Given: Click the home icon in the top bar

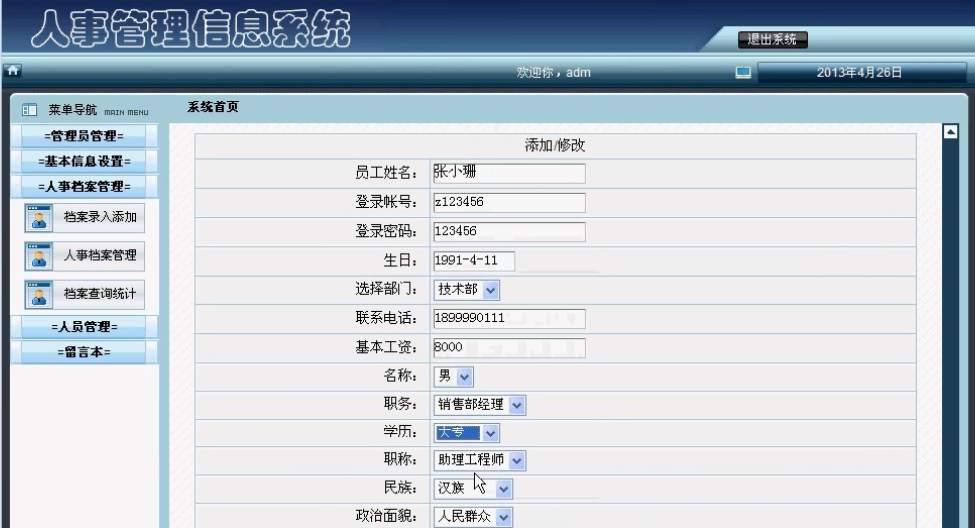Looking at the screenshot, I should pos(12,70).
